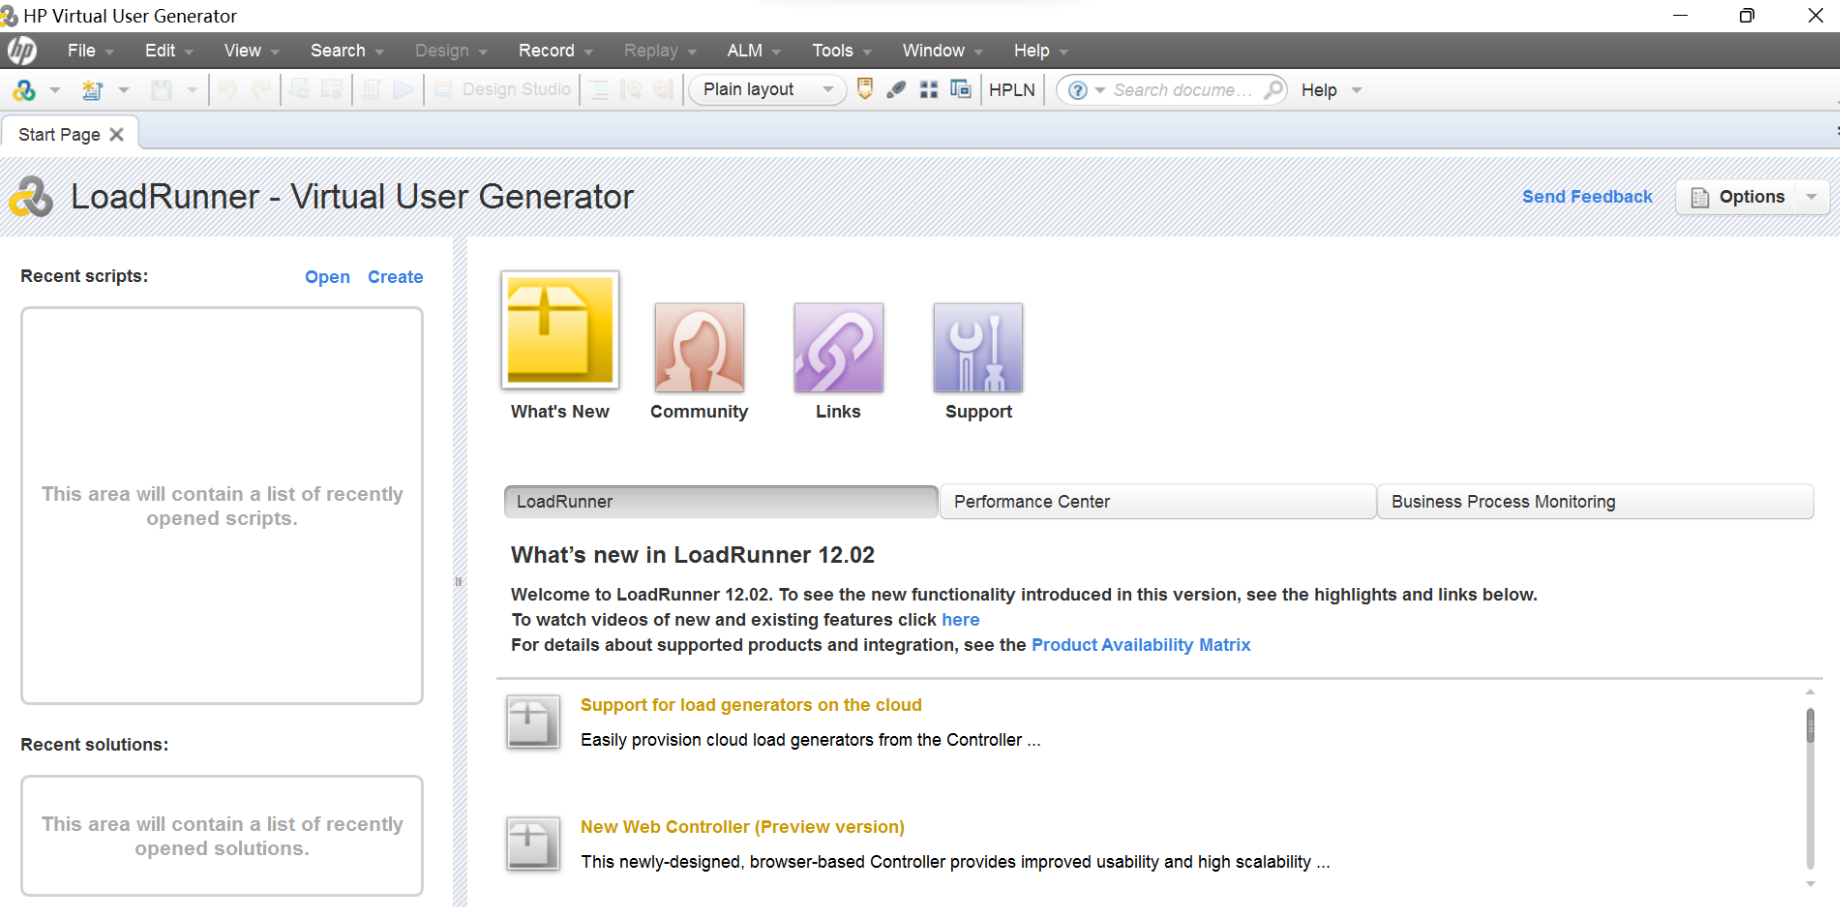
Task: Expand the Plain layout dropdown
Action: pos(828,90)
